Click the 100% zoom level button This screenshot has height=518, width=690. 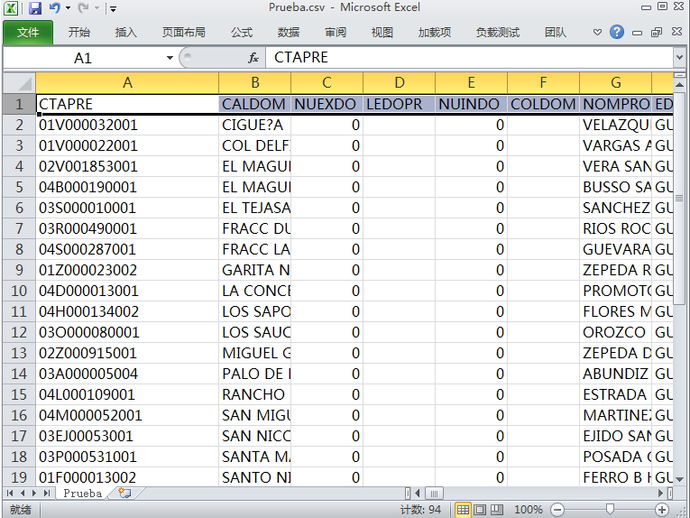(528, 510)
